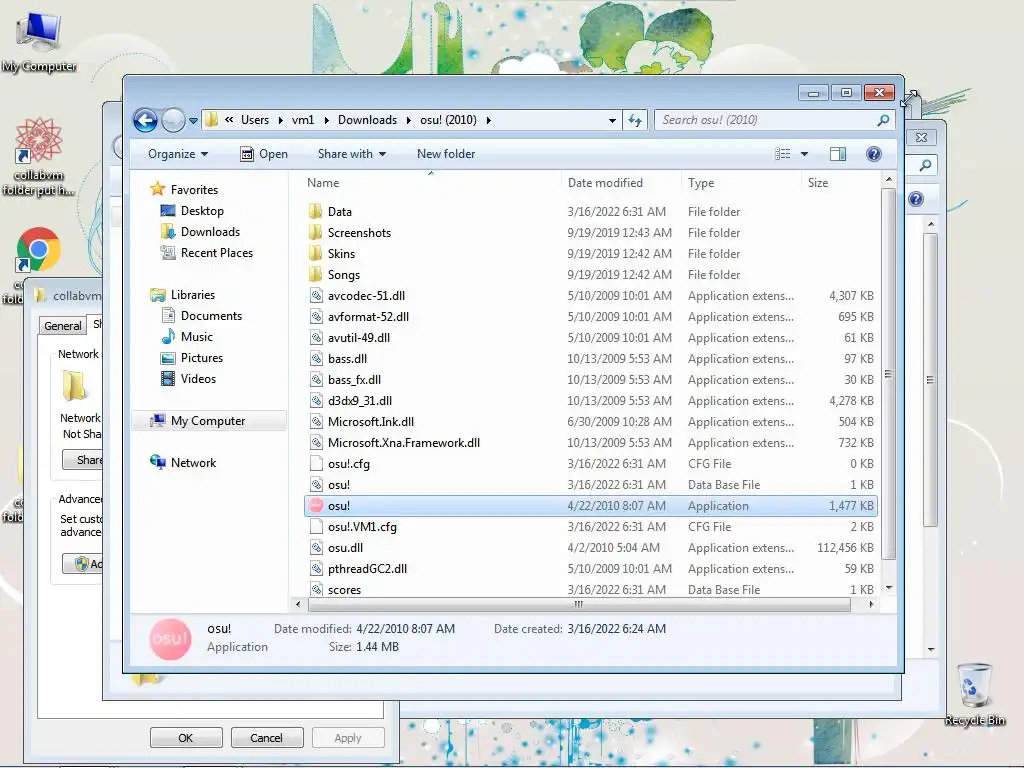Open the Recycle Bin desktop icon

point(974,694)
